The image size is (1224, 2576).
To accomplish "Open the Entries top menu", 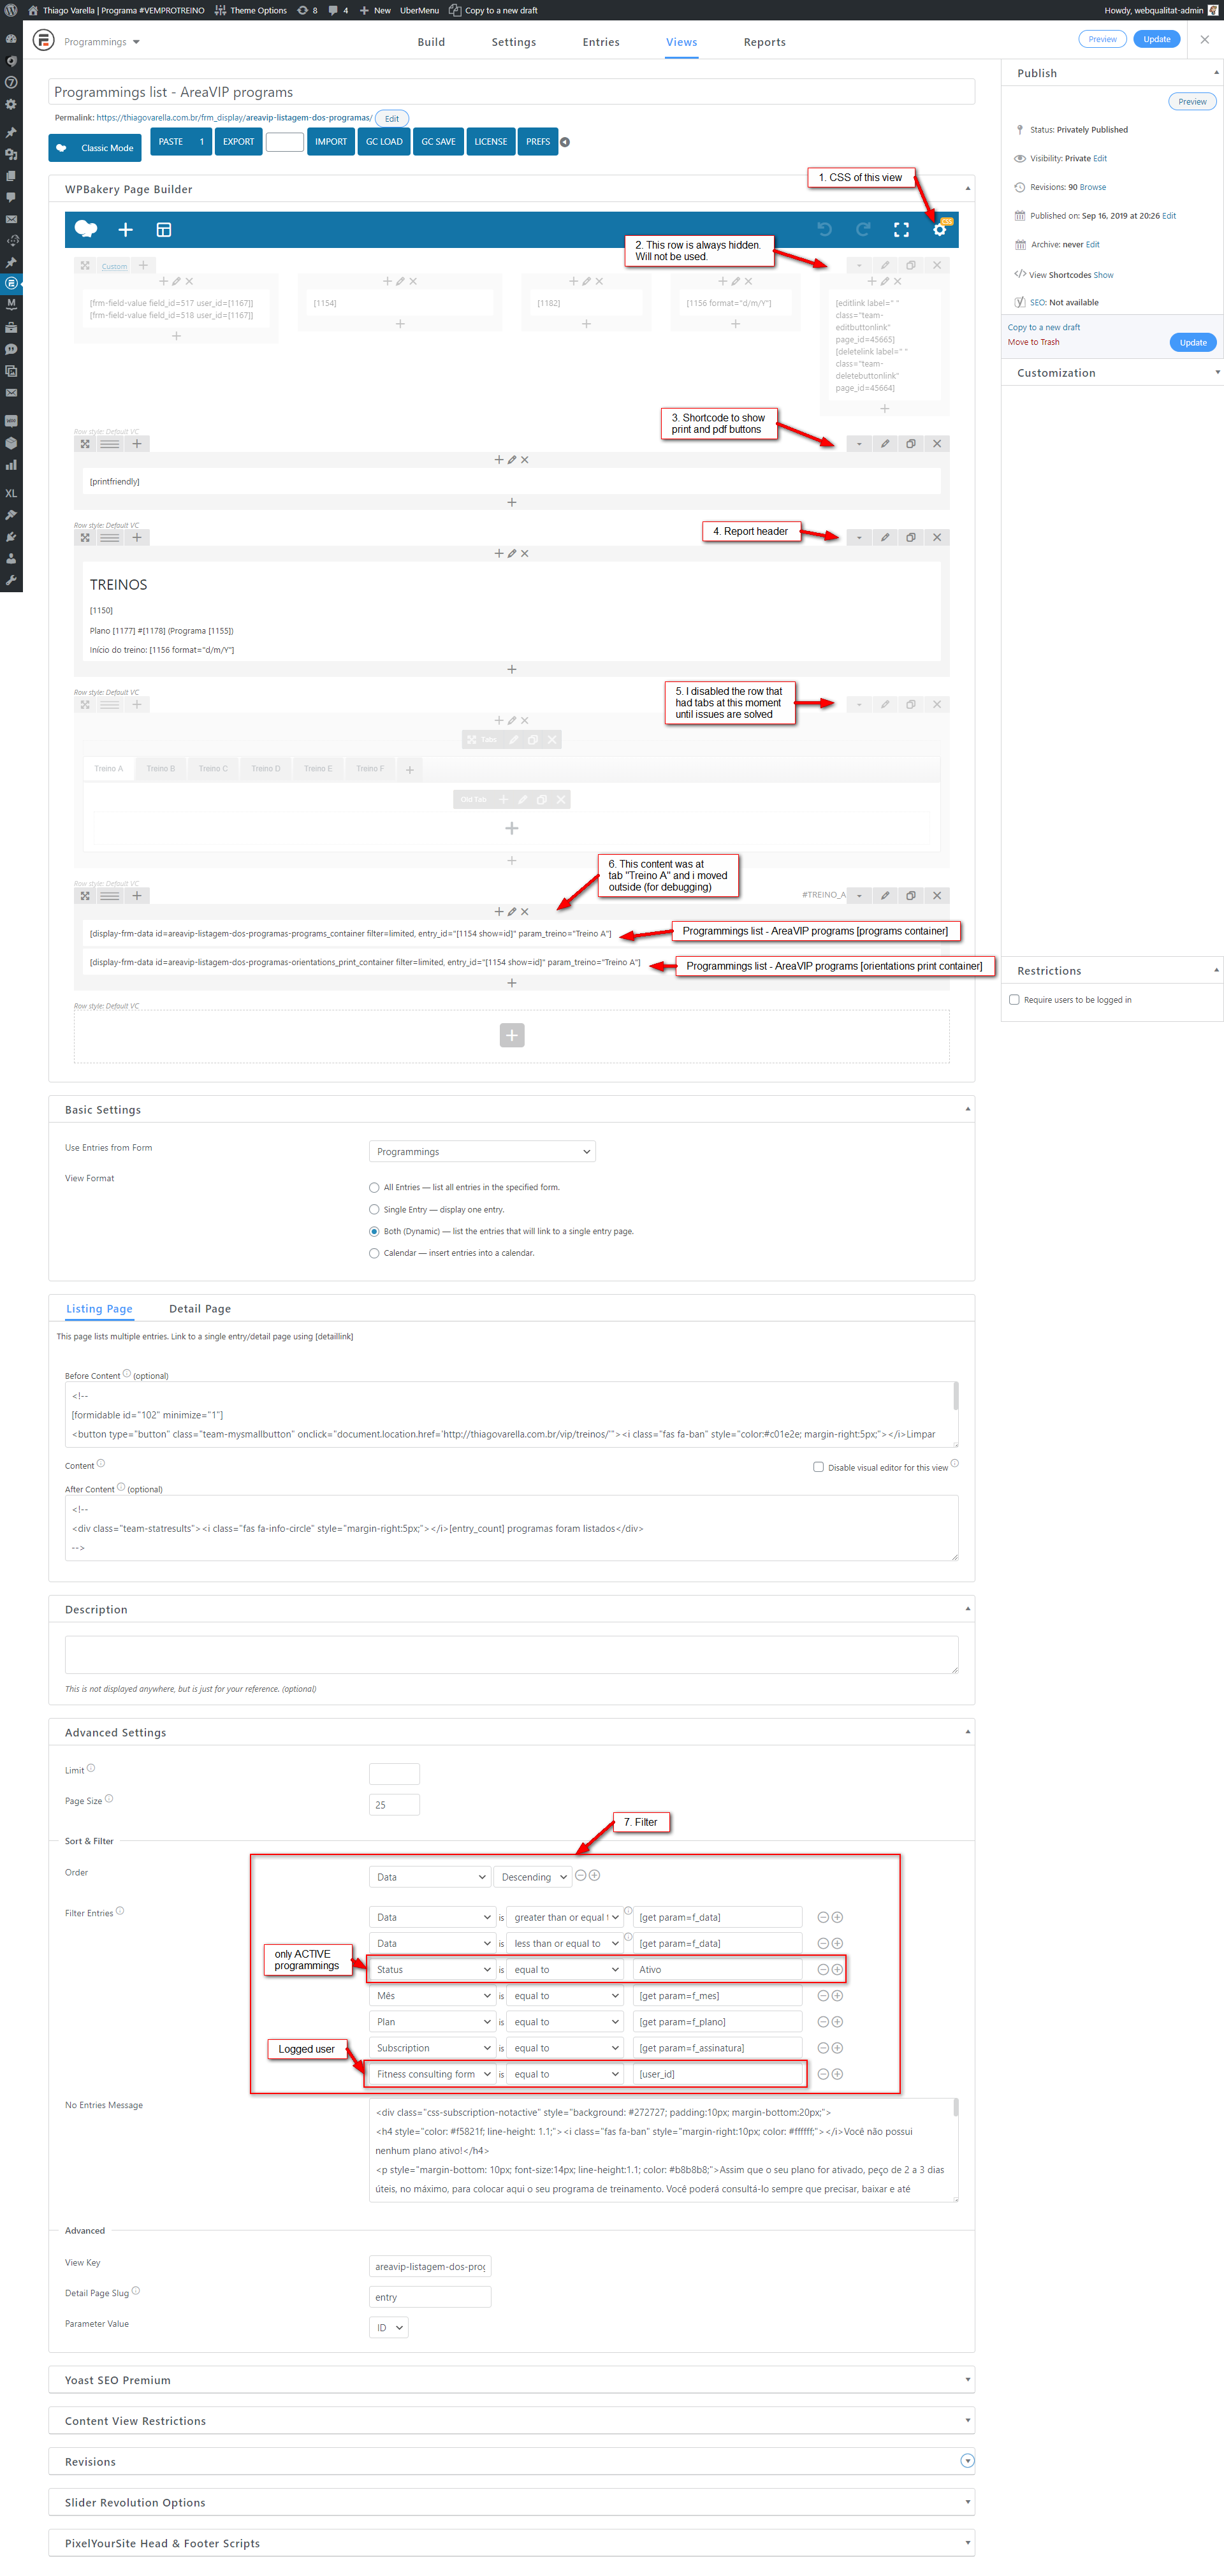I will 601,42.
